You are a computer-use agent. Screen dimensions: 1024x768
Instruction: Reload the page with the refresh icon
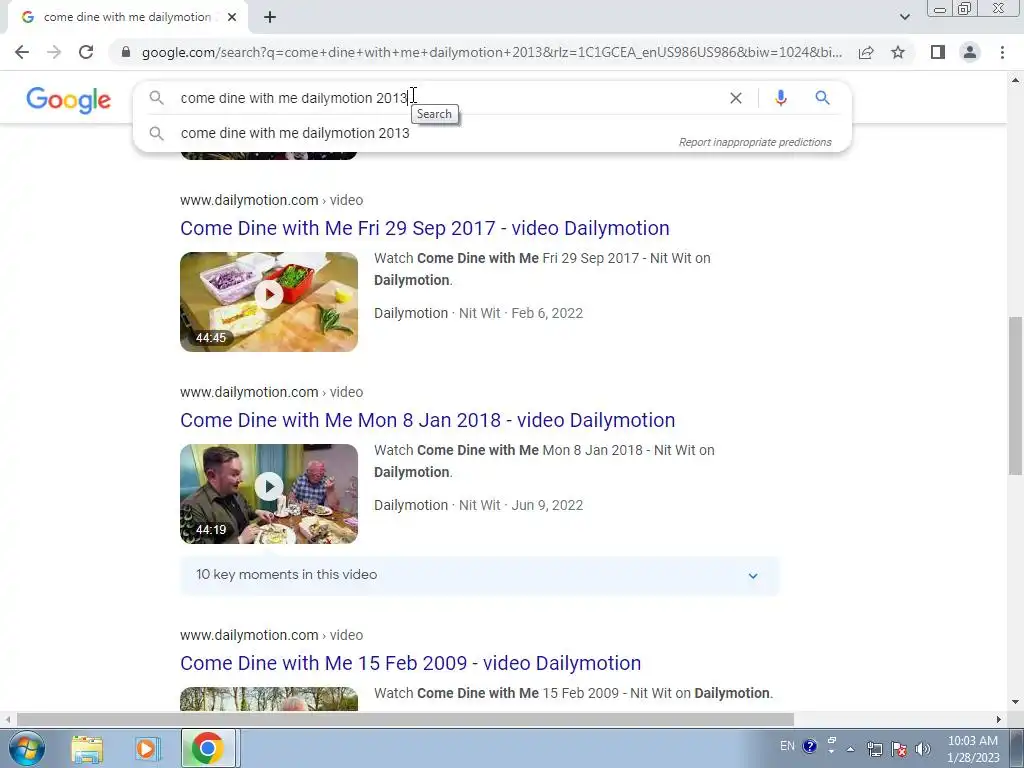click(x=86, y=52)
